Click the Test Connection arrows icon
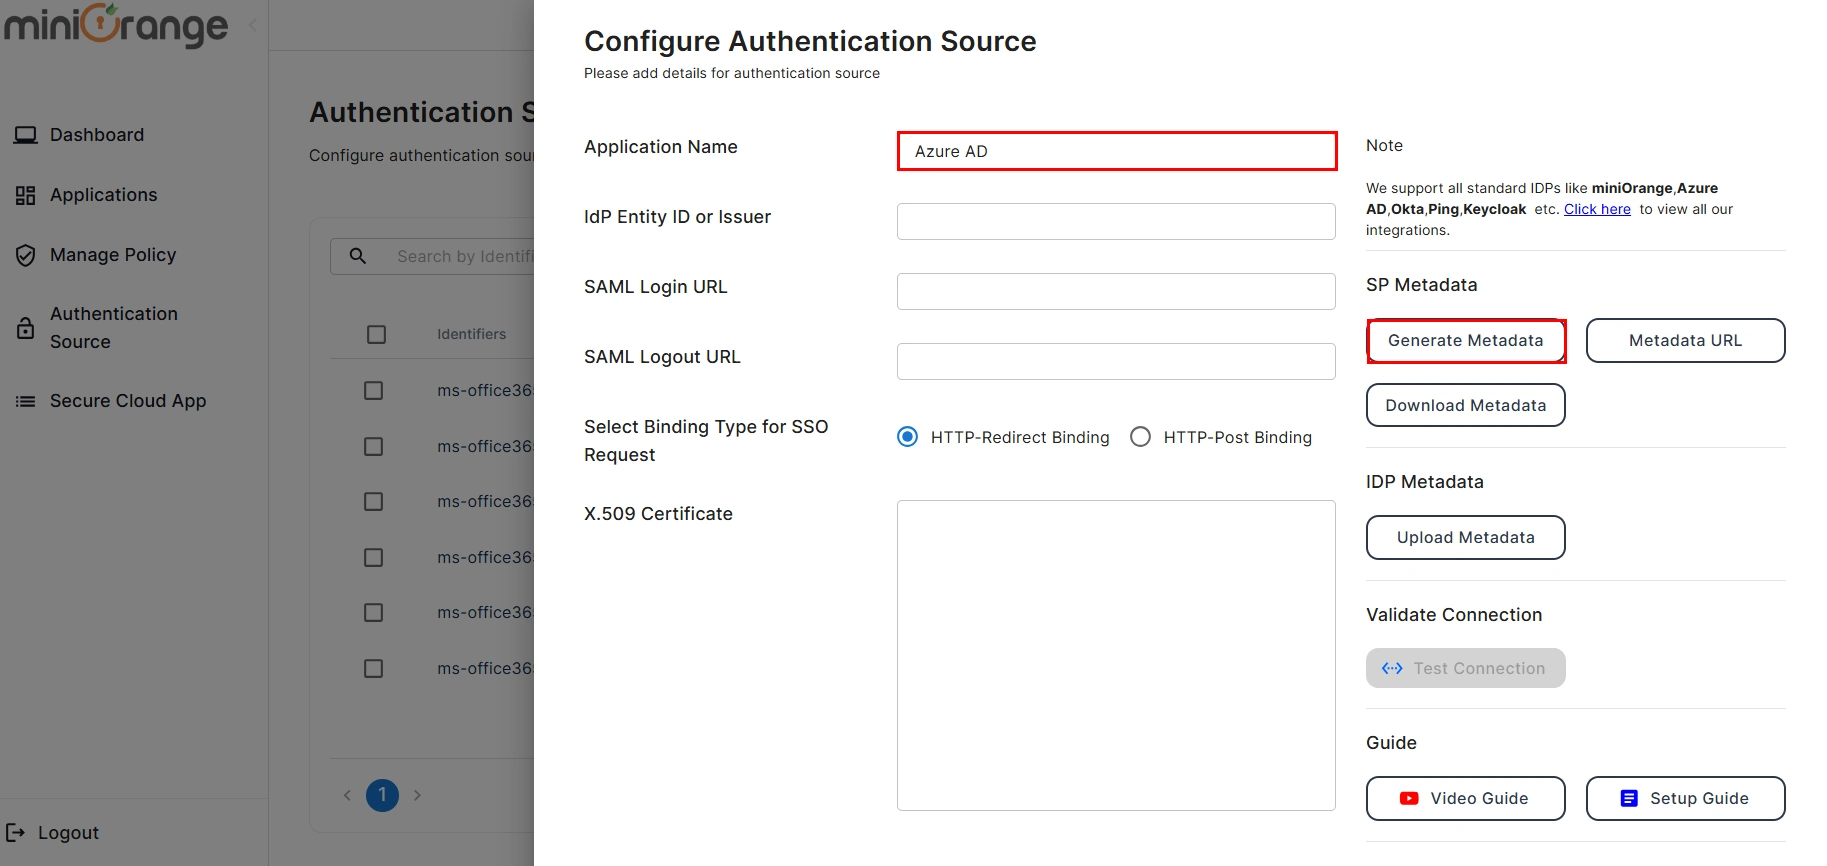Image resolution: width=1827 pixels, height=866 pixels. coord(1392,668)
